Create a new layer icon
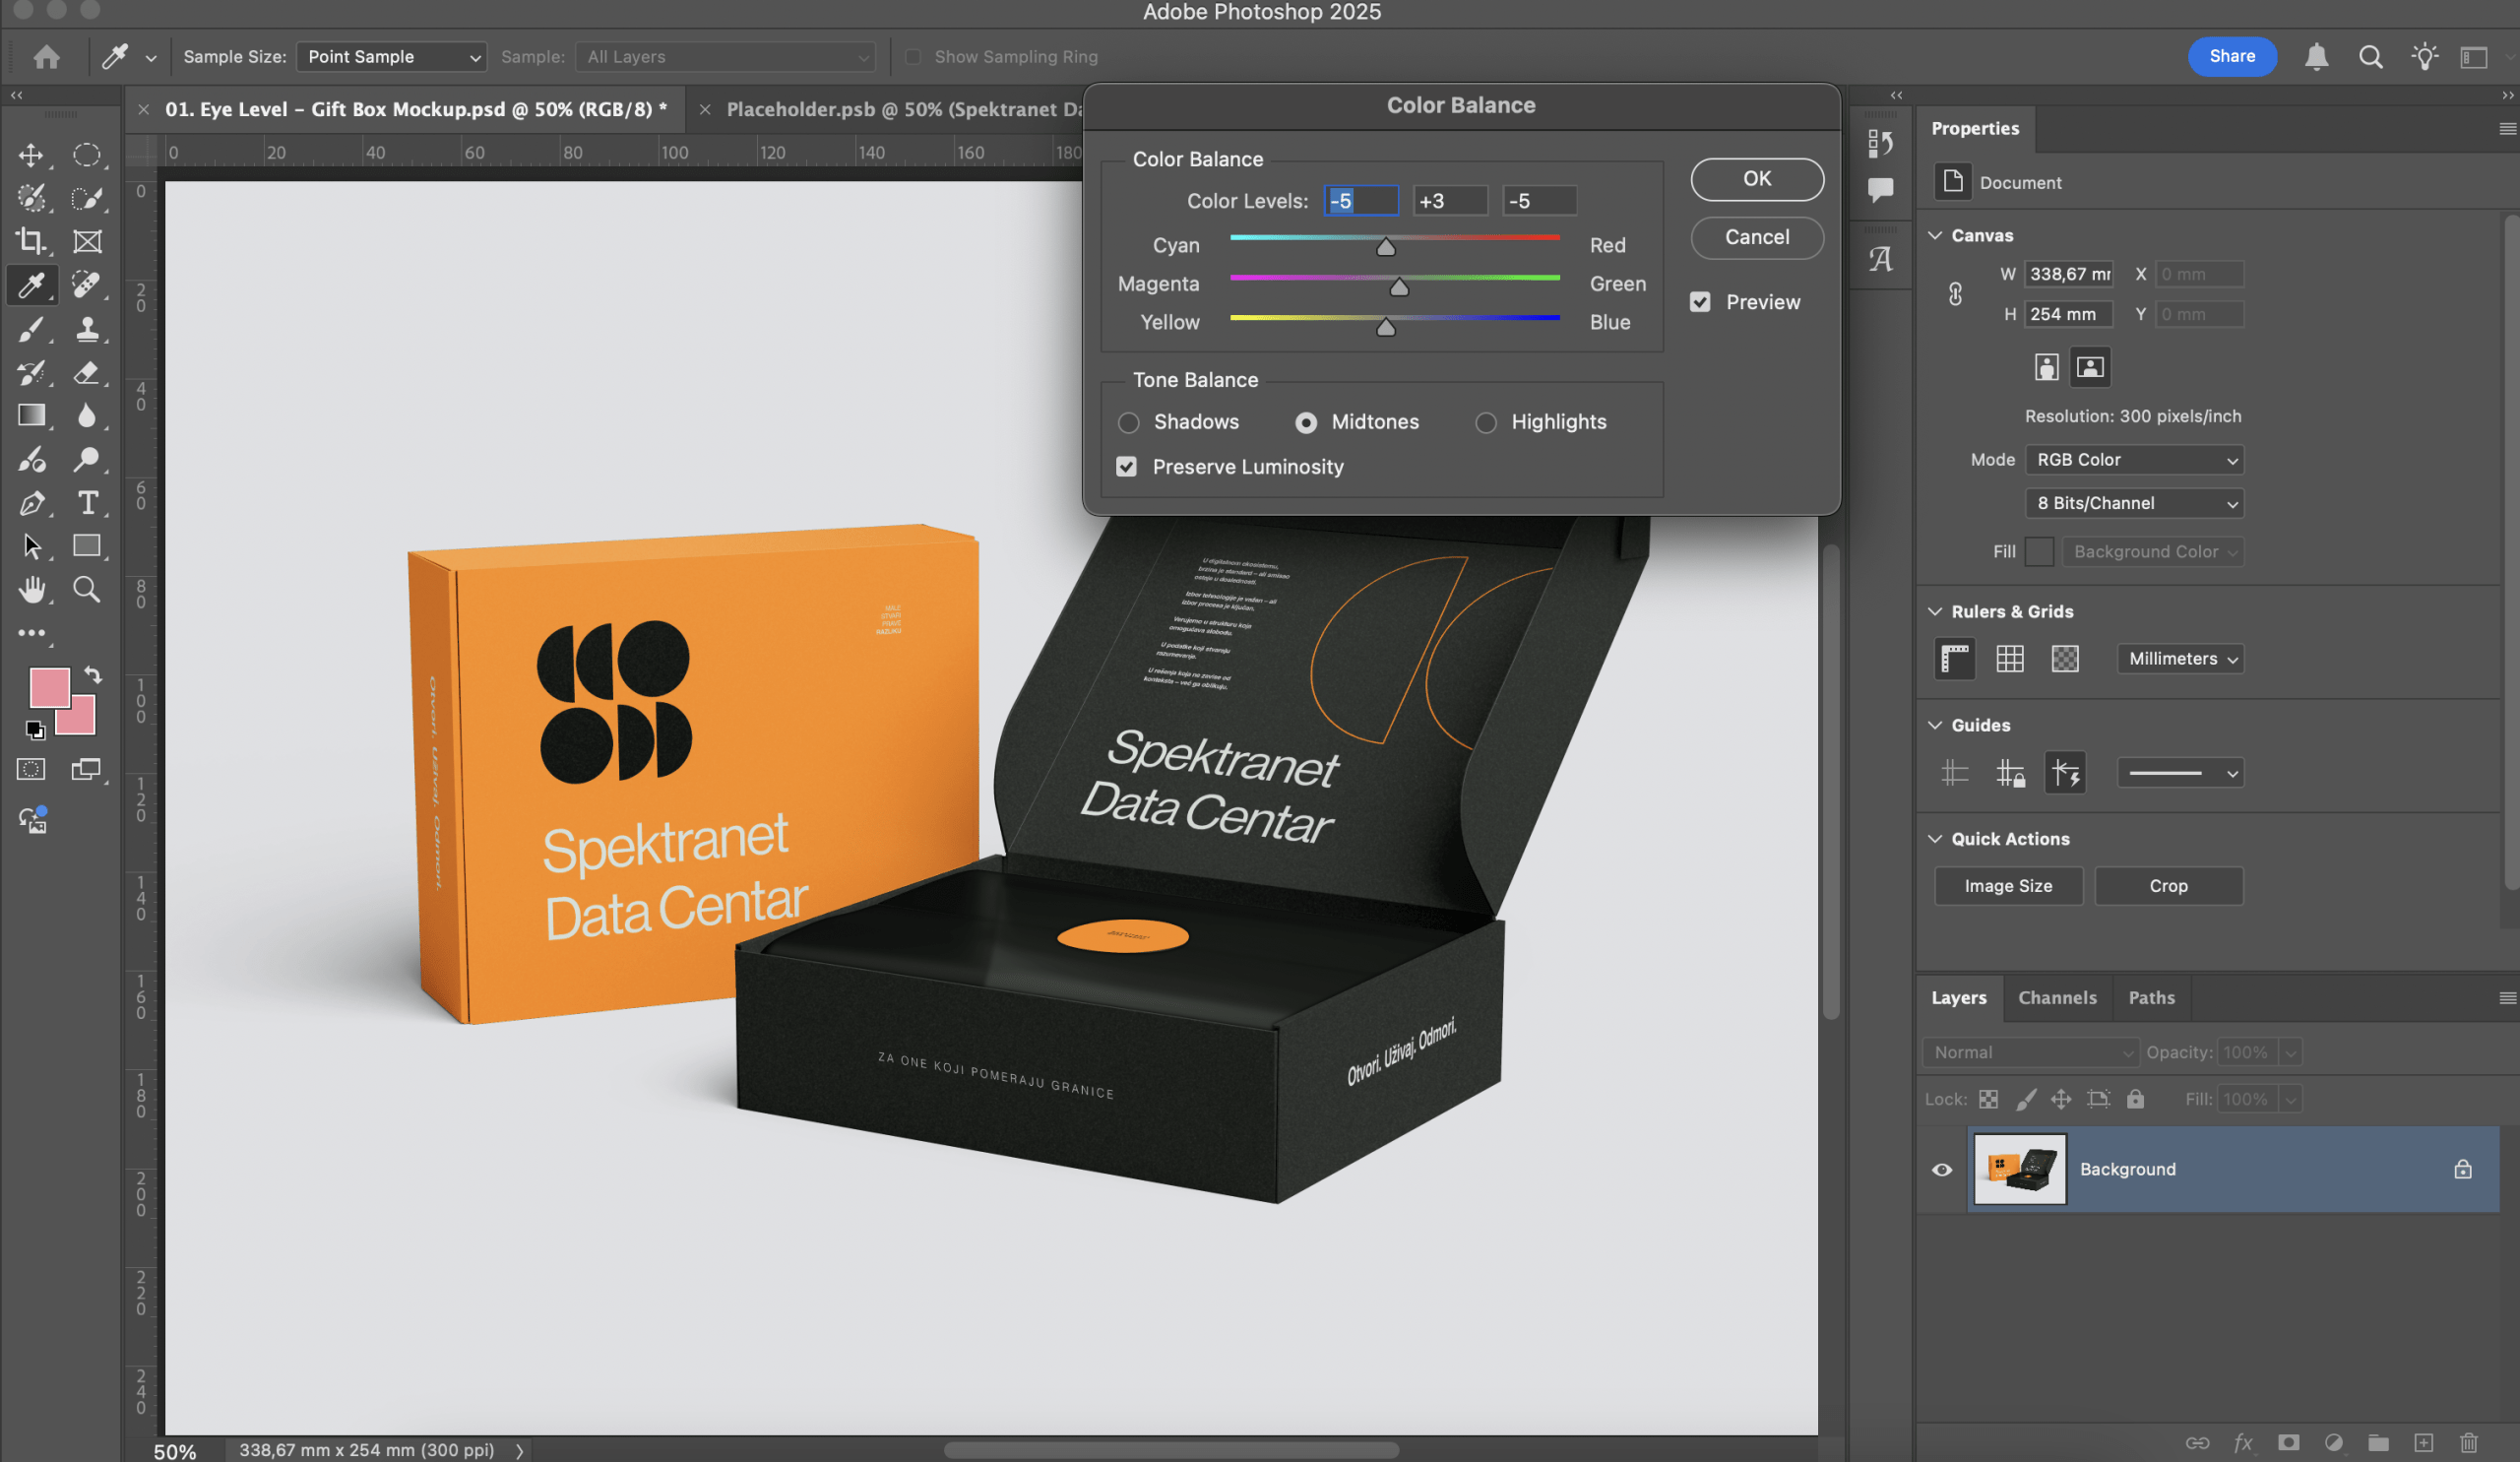 pyautogui.click(x=2423, y=1442)
